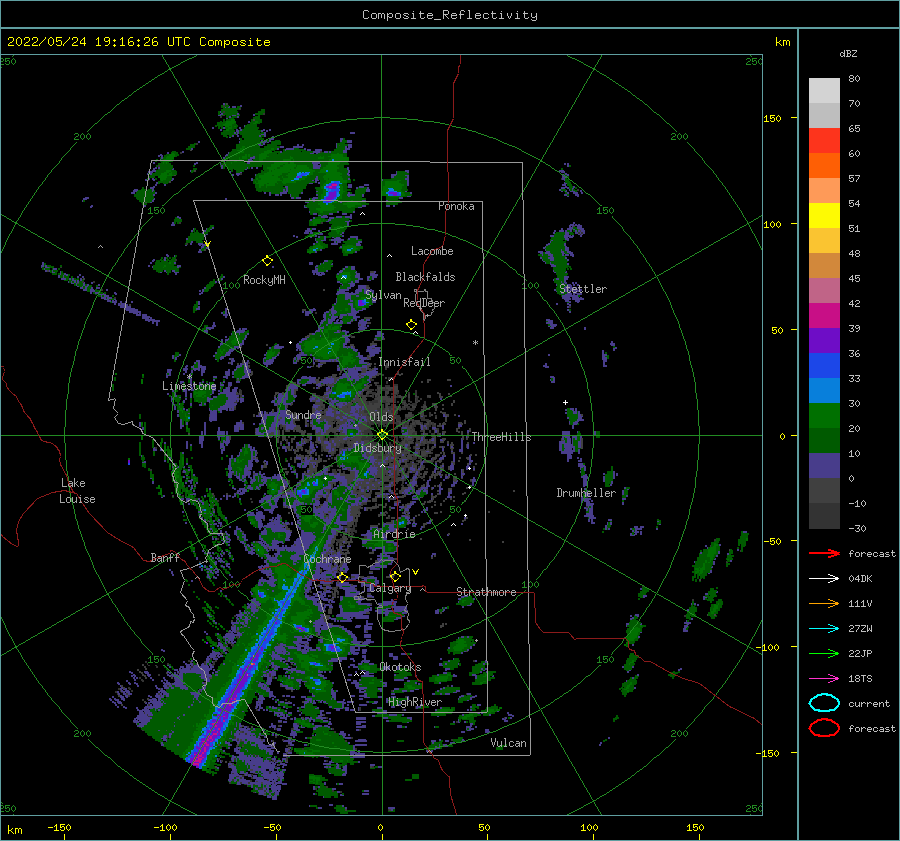Click the 150 y-axis tick label at right

772,118
